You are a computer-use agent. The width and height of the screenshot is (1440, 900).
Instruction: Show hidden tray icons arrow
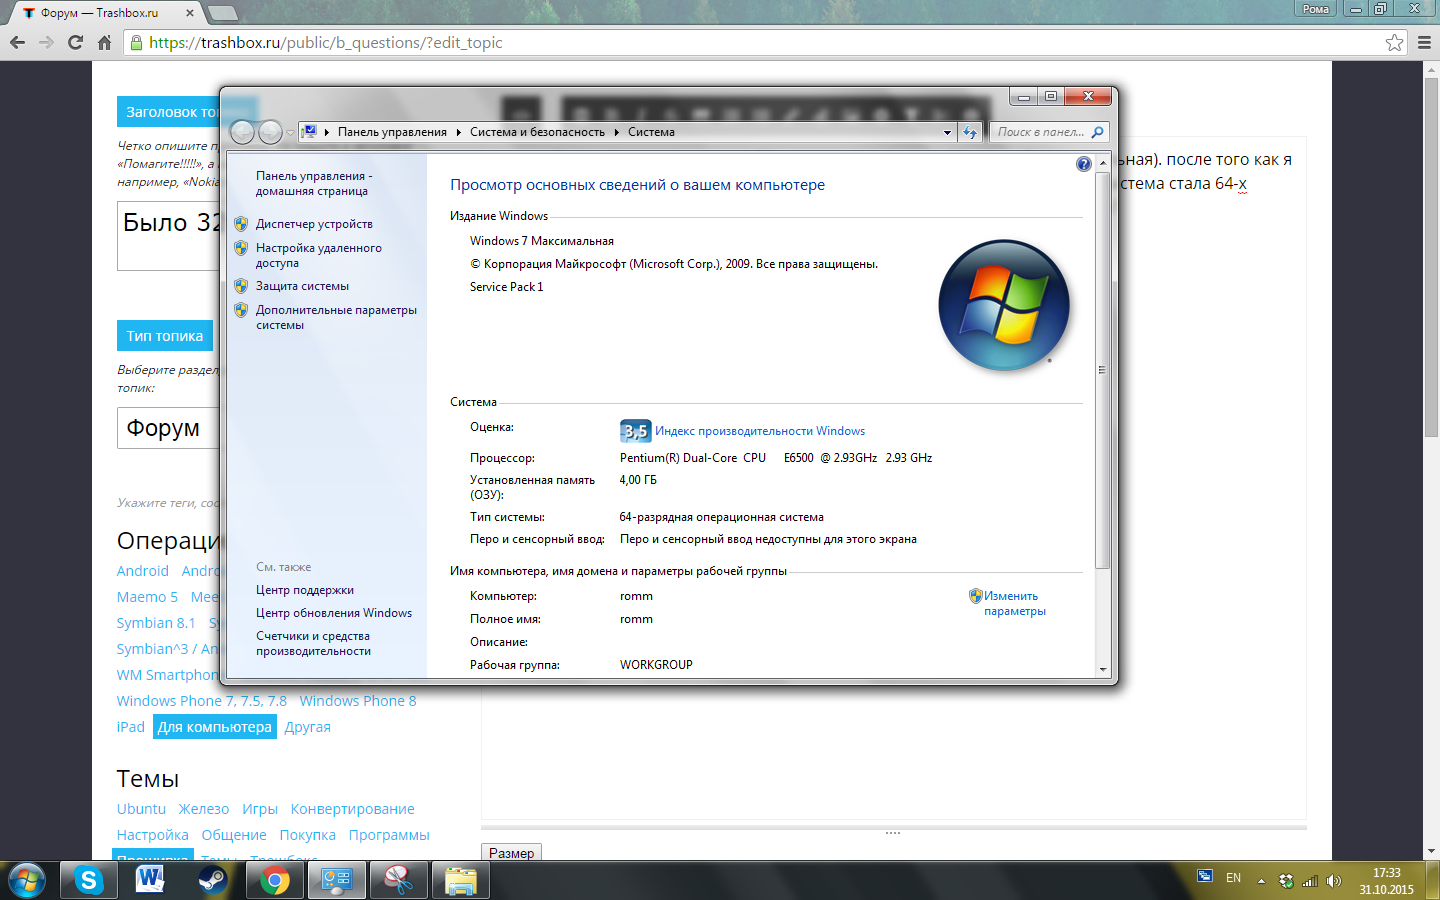tap(1261, 881)
